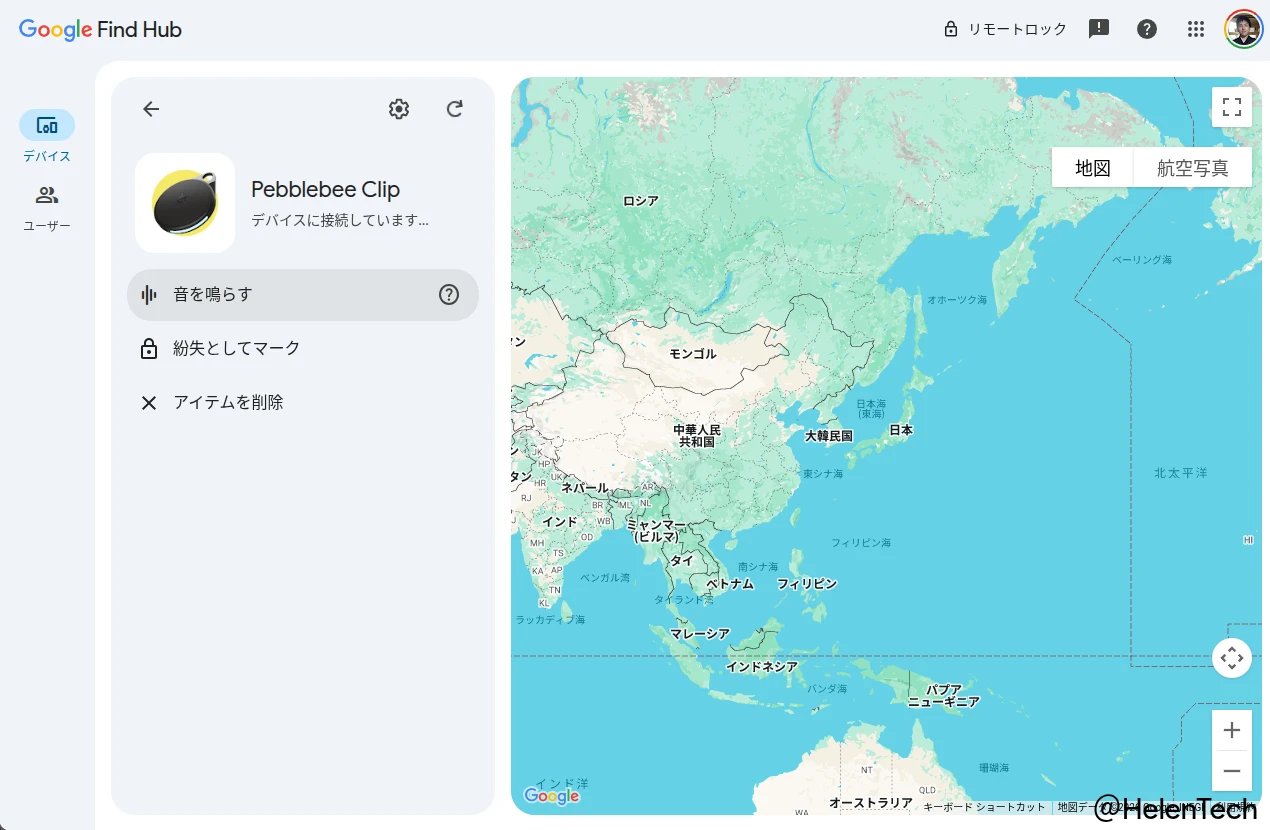The image size is (1270, 830).
Task: Click アイテムを削除 to remove item
Action: click(x=228, y=402)
